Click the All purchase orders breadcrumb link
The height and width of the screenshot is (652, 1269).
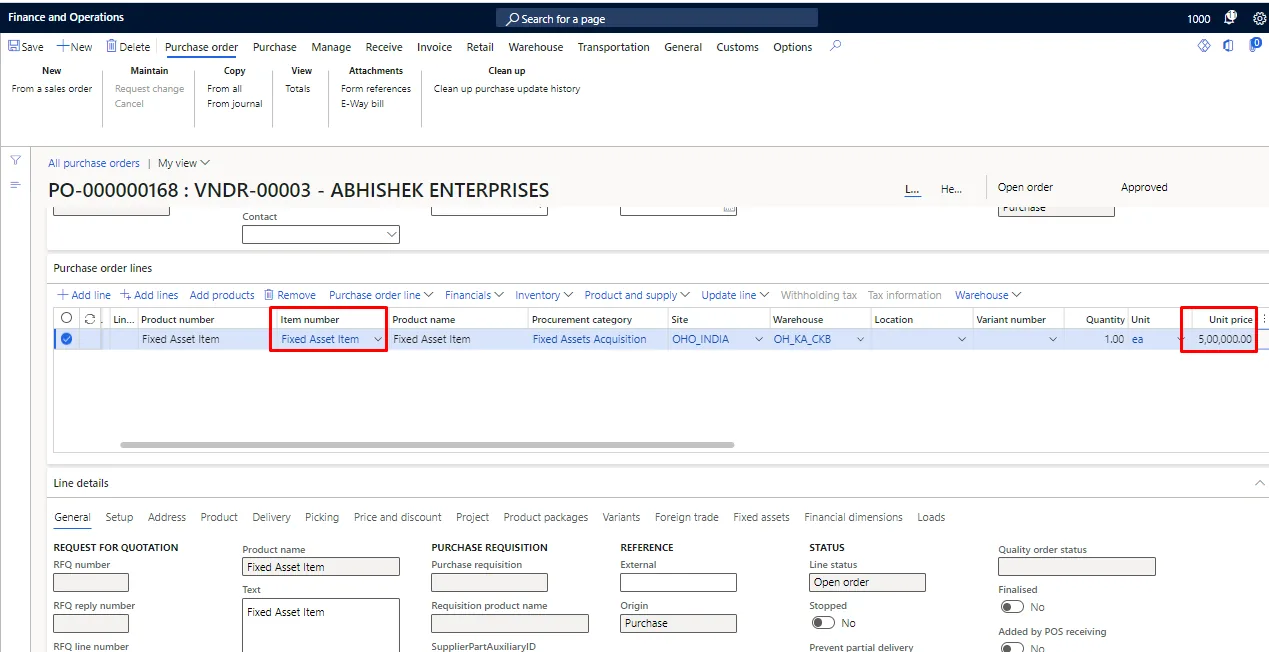coord(94,163)
